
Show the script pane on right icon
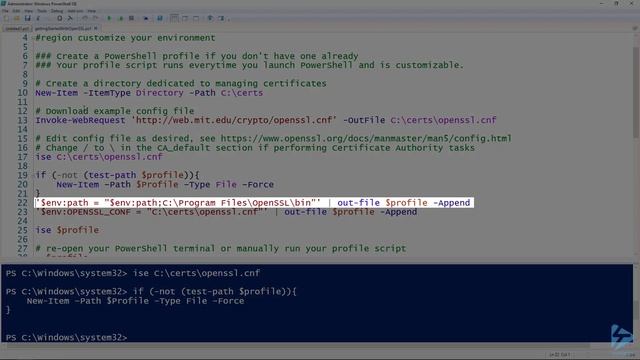pos(185,18)
